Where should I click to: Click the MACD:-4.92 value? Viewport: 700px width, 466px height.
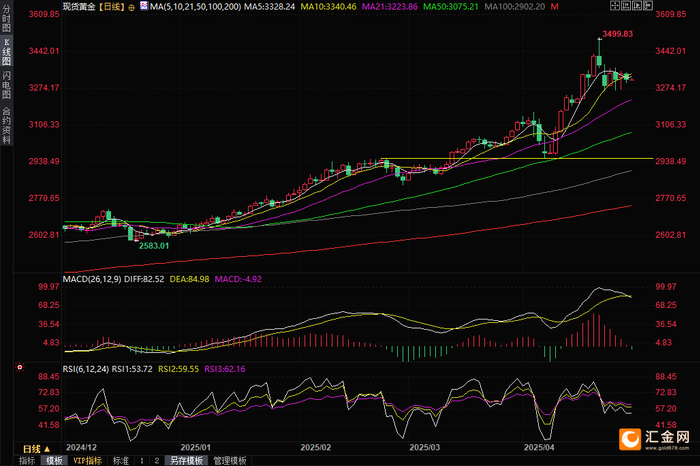[x=238, y=279]
